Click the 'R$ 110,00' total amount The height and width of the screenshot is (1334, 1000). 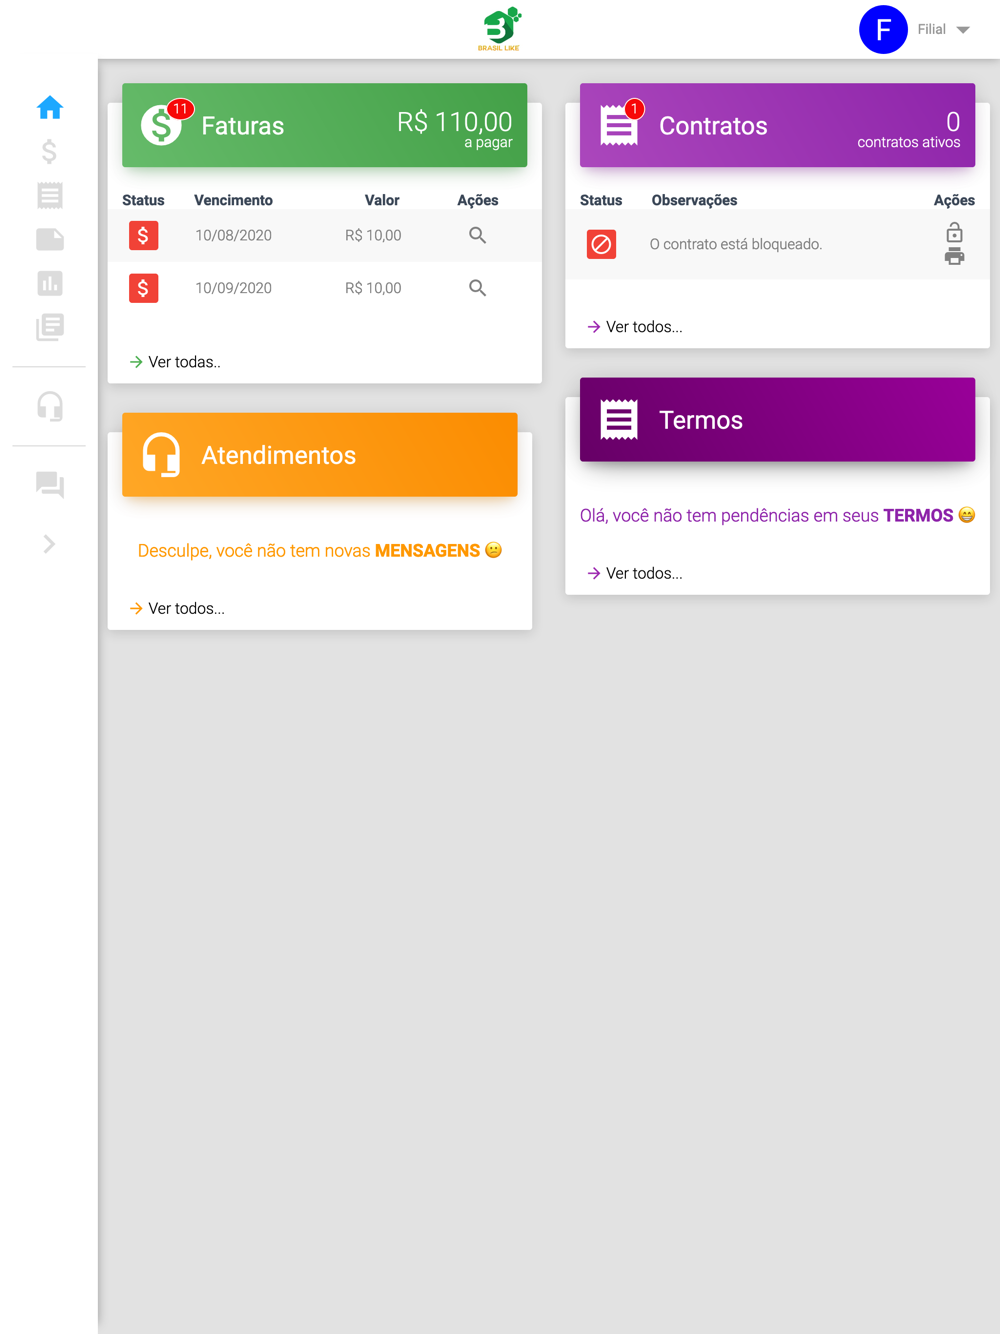click(x=455, y=122)
